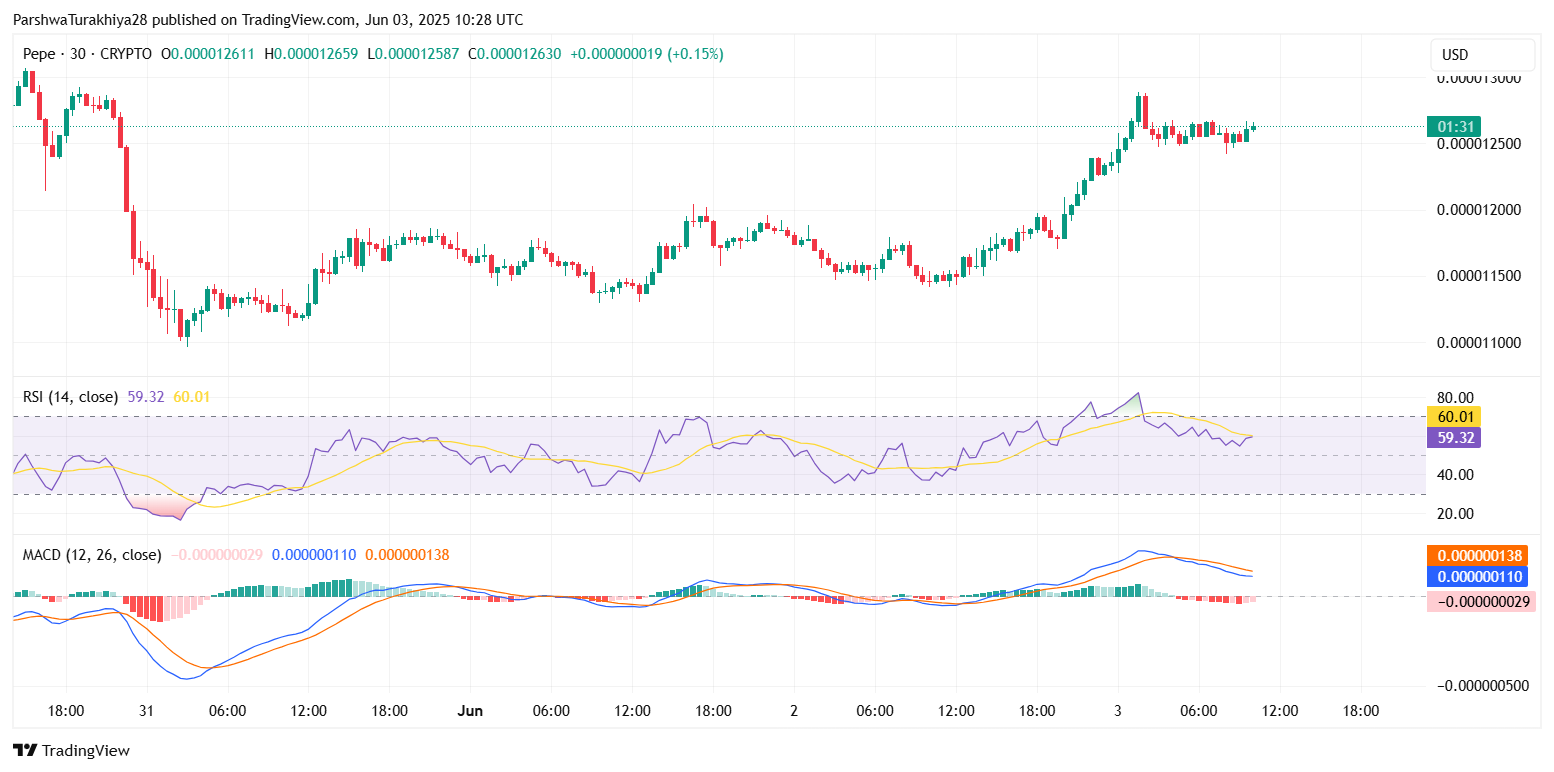Click the 0.000011500 price axis label
Viewport: 1554px width, 772px height.
coord(1478,276)
